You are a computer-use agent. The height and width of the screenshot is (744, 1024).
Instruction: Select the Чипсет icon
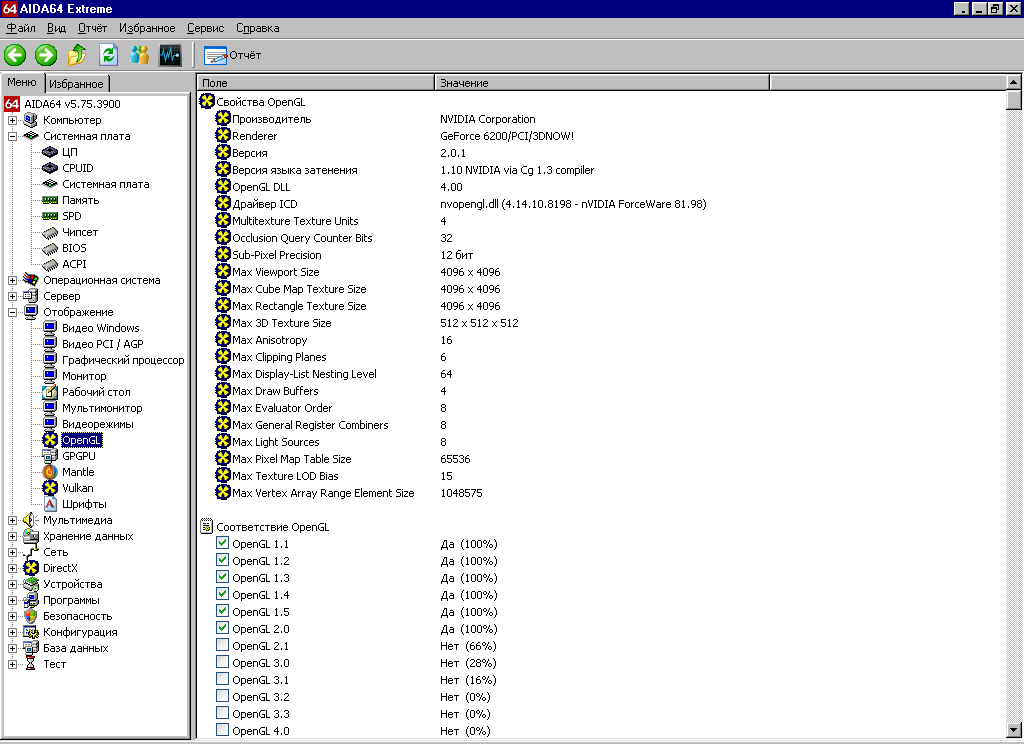click(50, 232)
